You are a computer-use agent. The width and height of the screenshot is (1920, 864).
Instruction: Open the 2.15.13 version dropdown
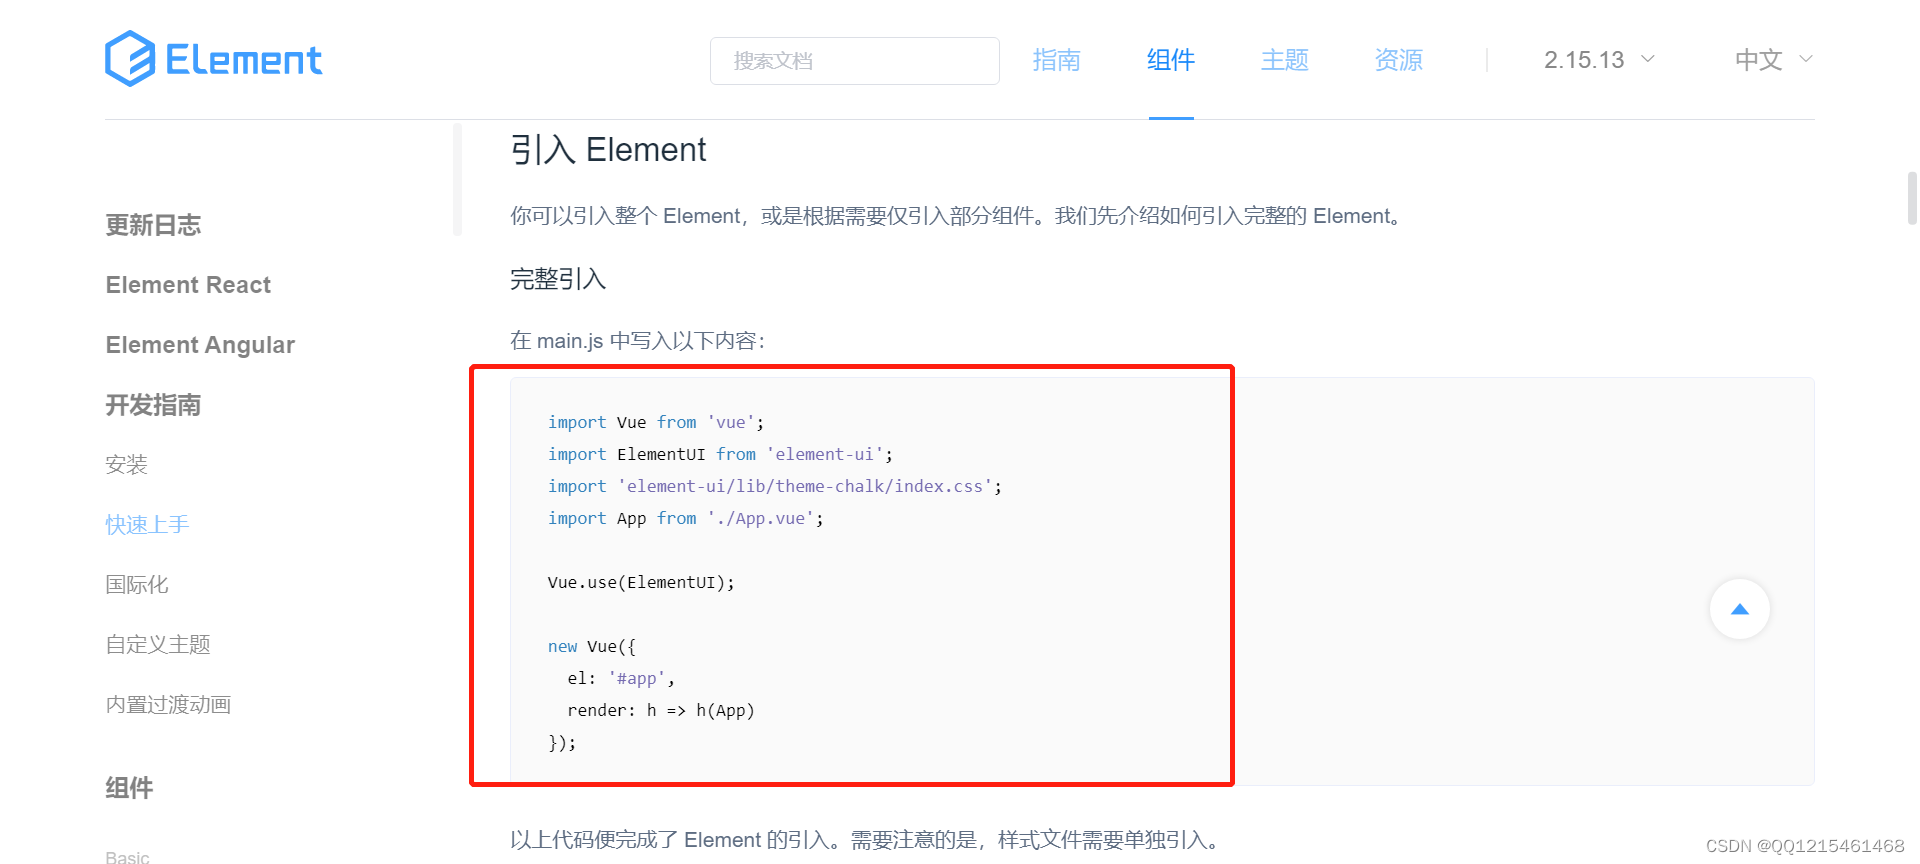(x=1599, y=60)
